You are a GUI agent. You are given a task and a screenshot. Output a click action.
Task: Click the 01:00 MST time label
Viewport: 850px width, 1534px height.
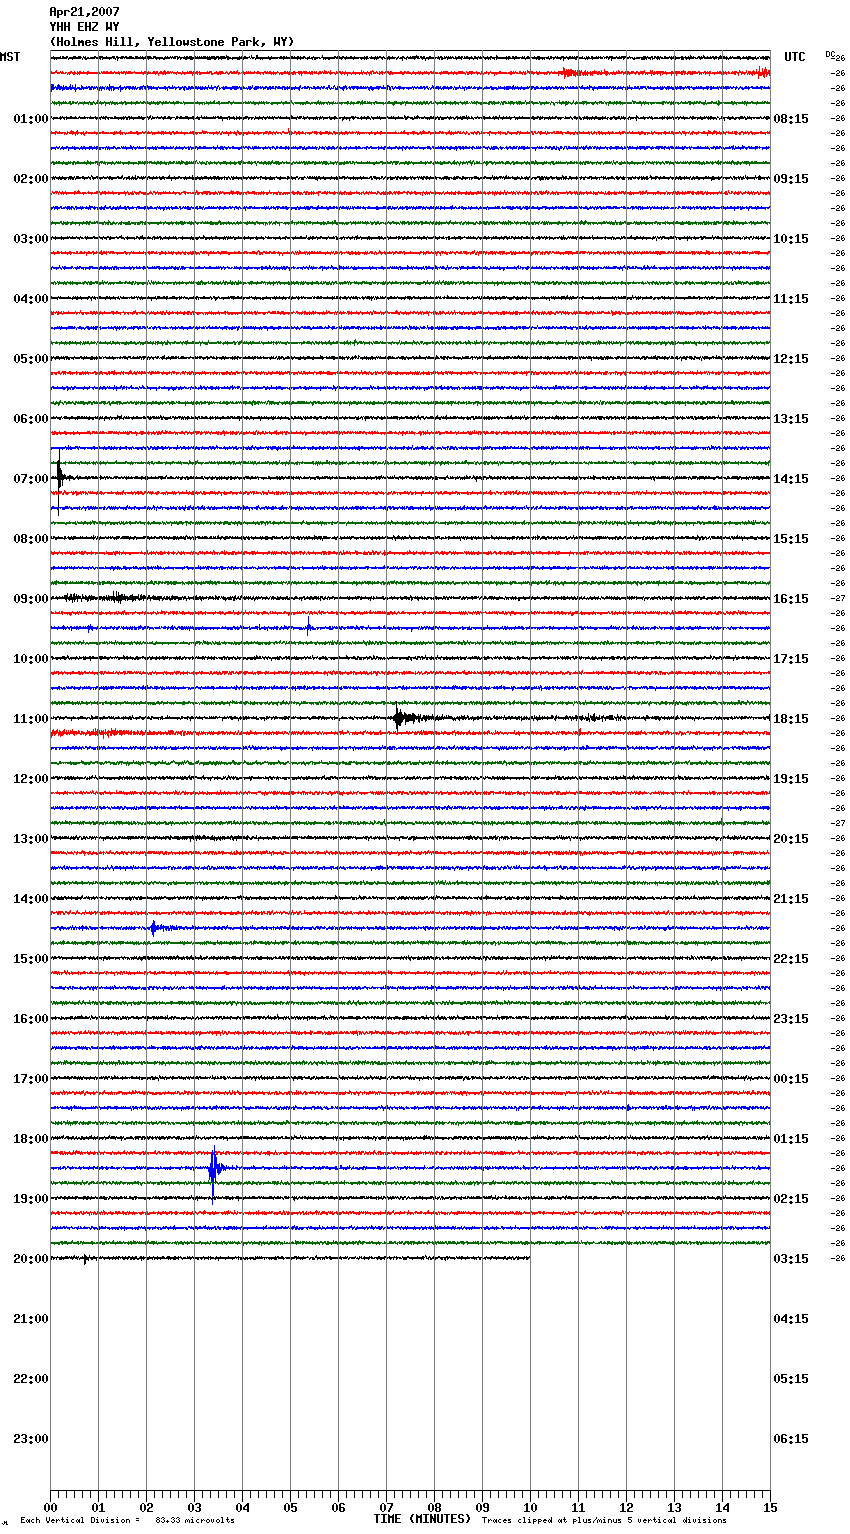point(31,119)
